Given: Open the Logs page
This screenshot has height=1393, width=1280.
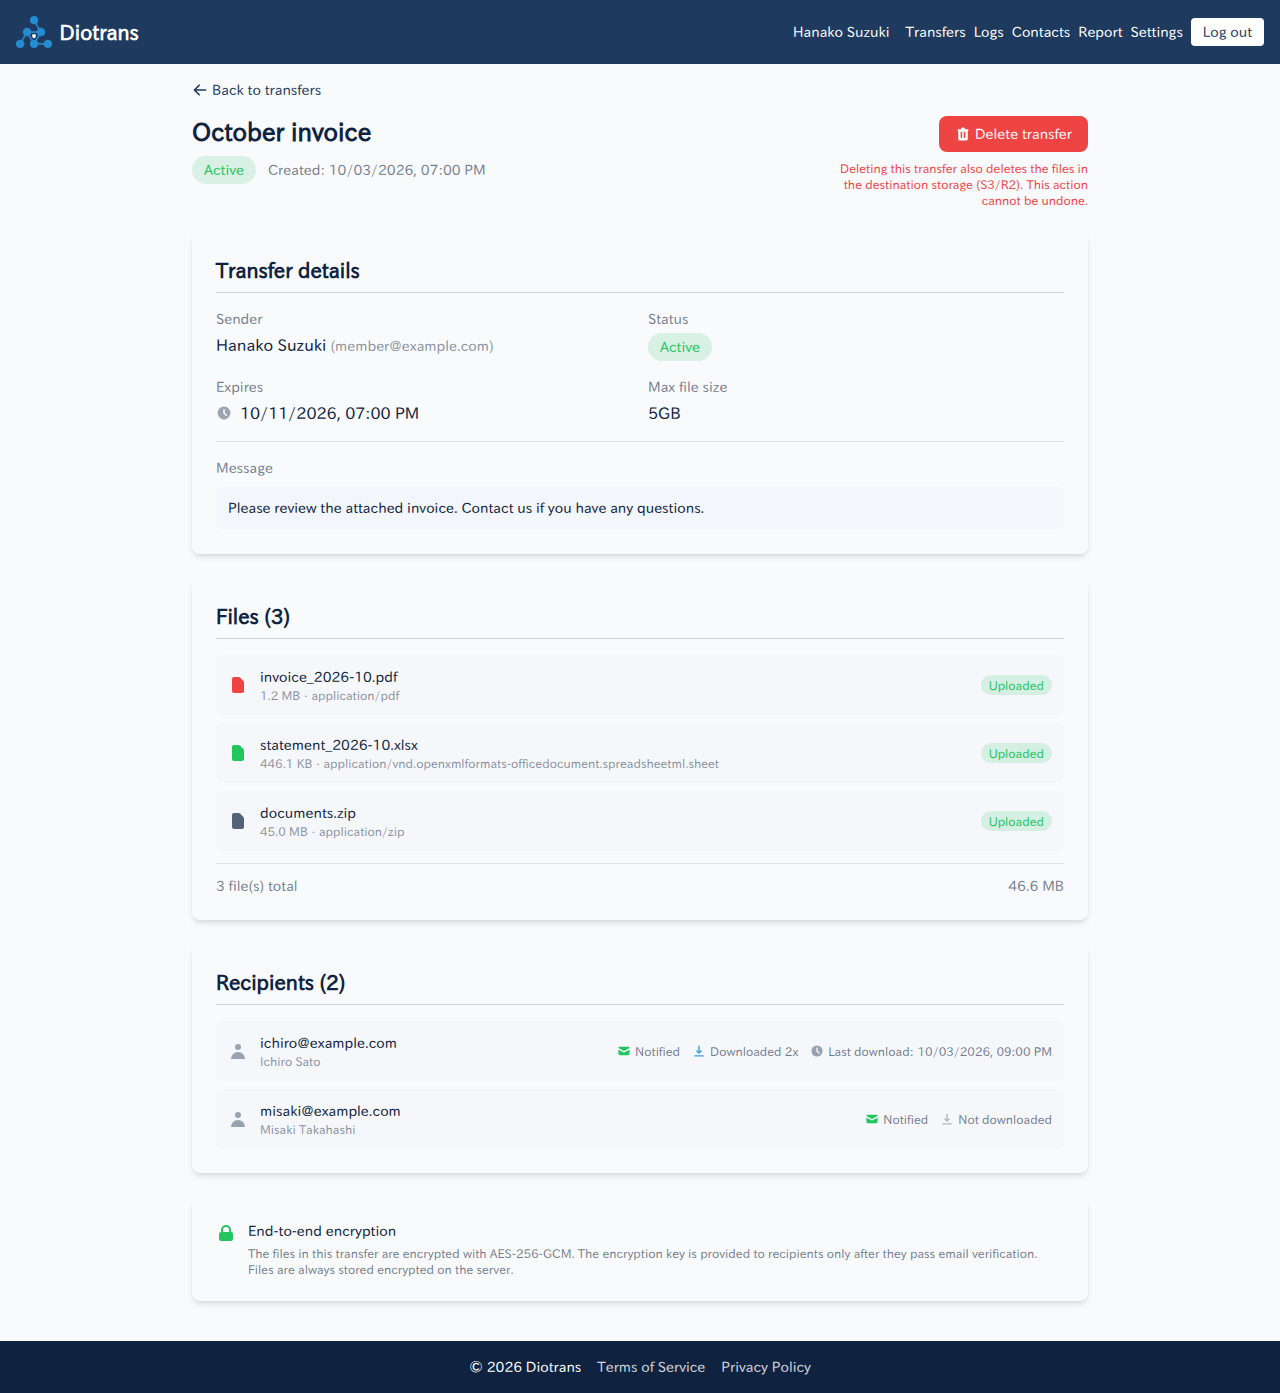Looking at the screenshot, I should click(988, 32).
